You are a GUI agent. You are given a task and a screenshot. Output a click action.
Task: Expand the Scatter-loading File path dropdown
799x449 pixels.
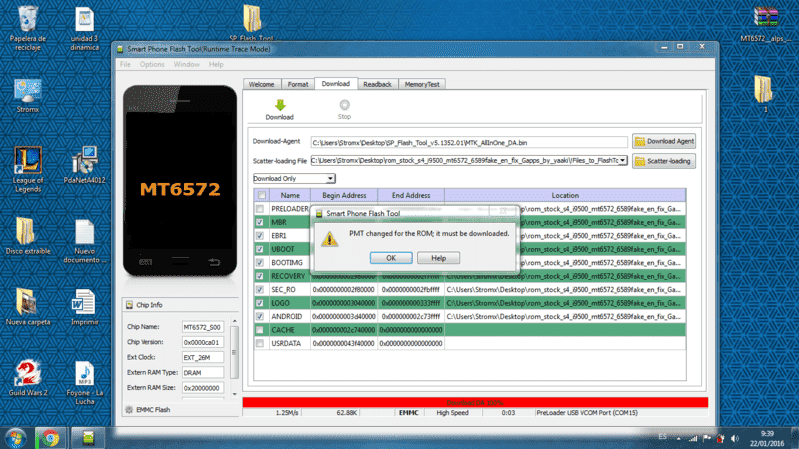click(622, 161)
